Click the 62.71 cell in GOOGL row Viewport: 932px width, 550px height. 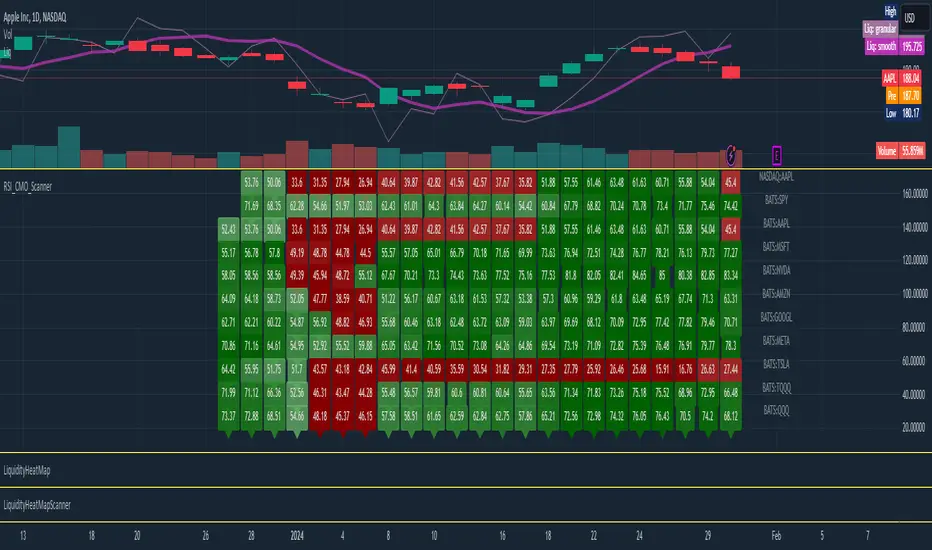pyautogui.click(x=228, y=322)
